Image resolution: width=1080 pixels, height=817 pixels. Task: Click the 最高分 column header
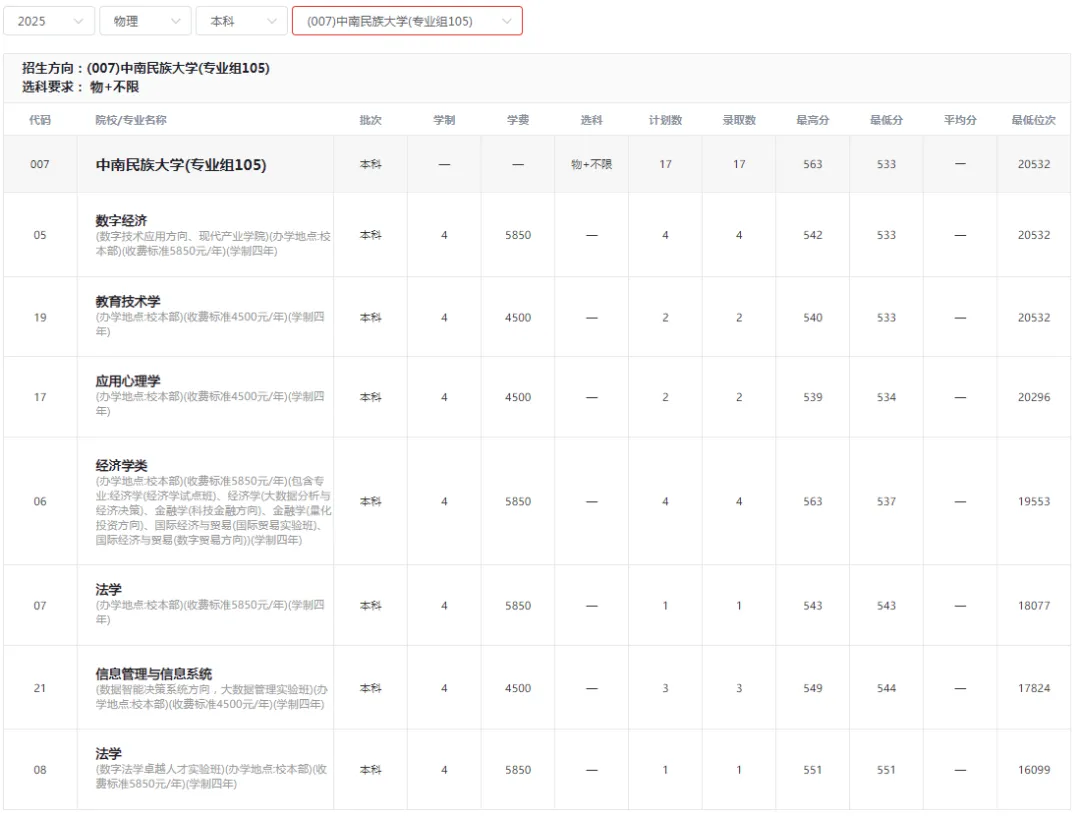click(x=813, y=120)
